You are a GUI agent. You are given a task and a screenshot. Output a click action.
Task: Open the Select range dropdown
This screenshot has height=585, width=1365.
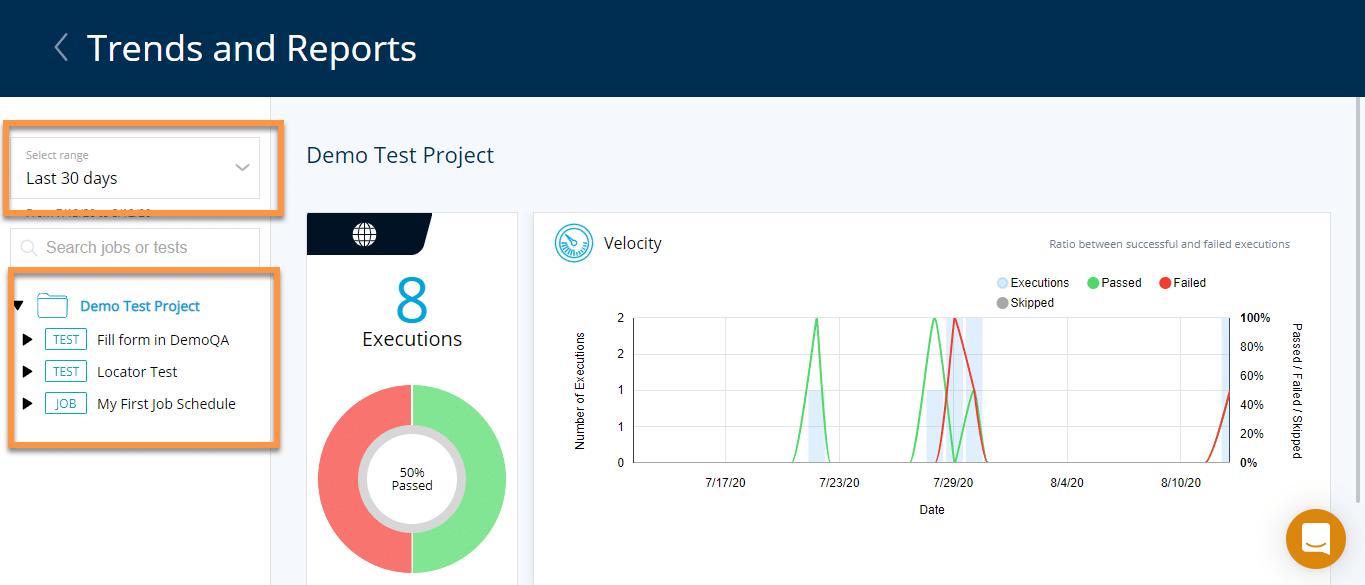point(135,168)
